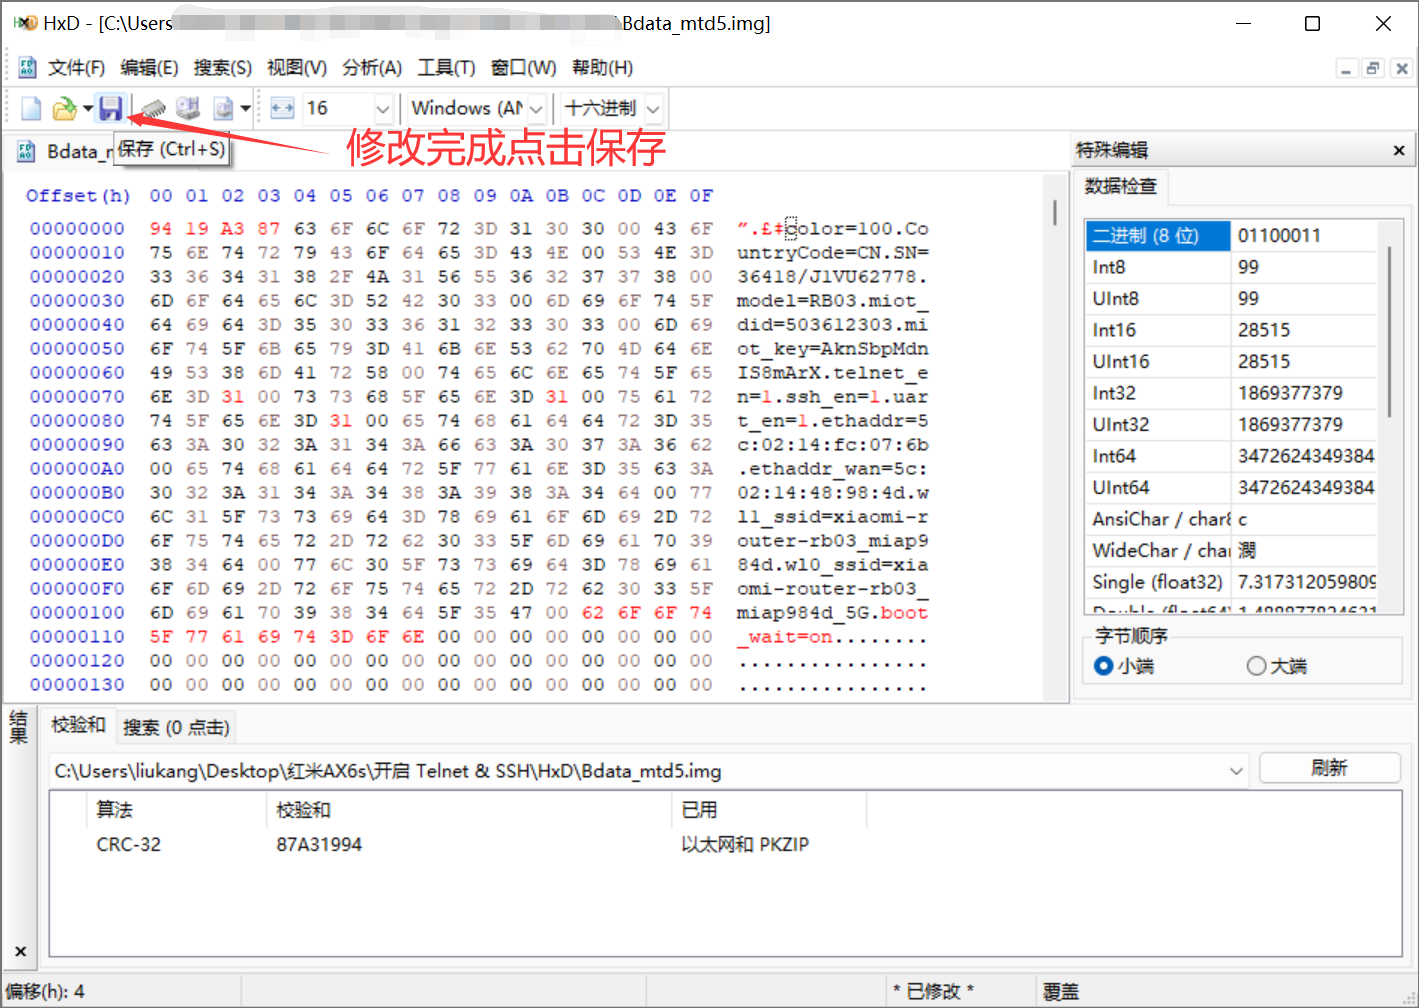Save the file with the floppy disk icon

(110, 108)
